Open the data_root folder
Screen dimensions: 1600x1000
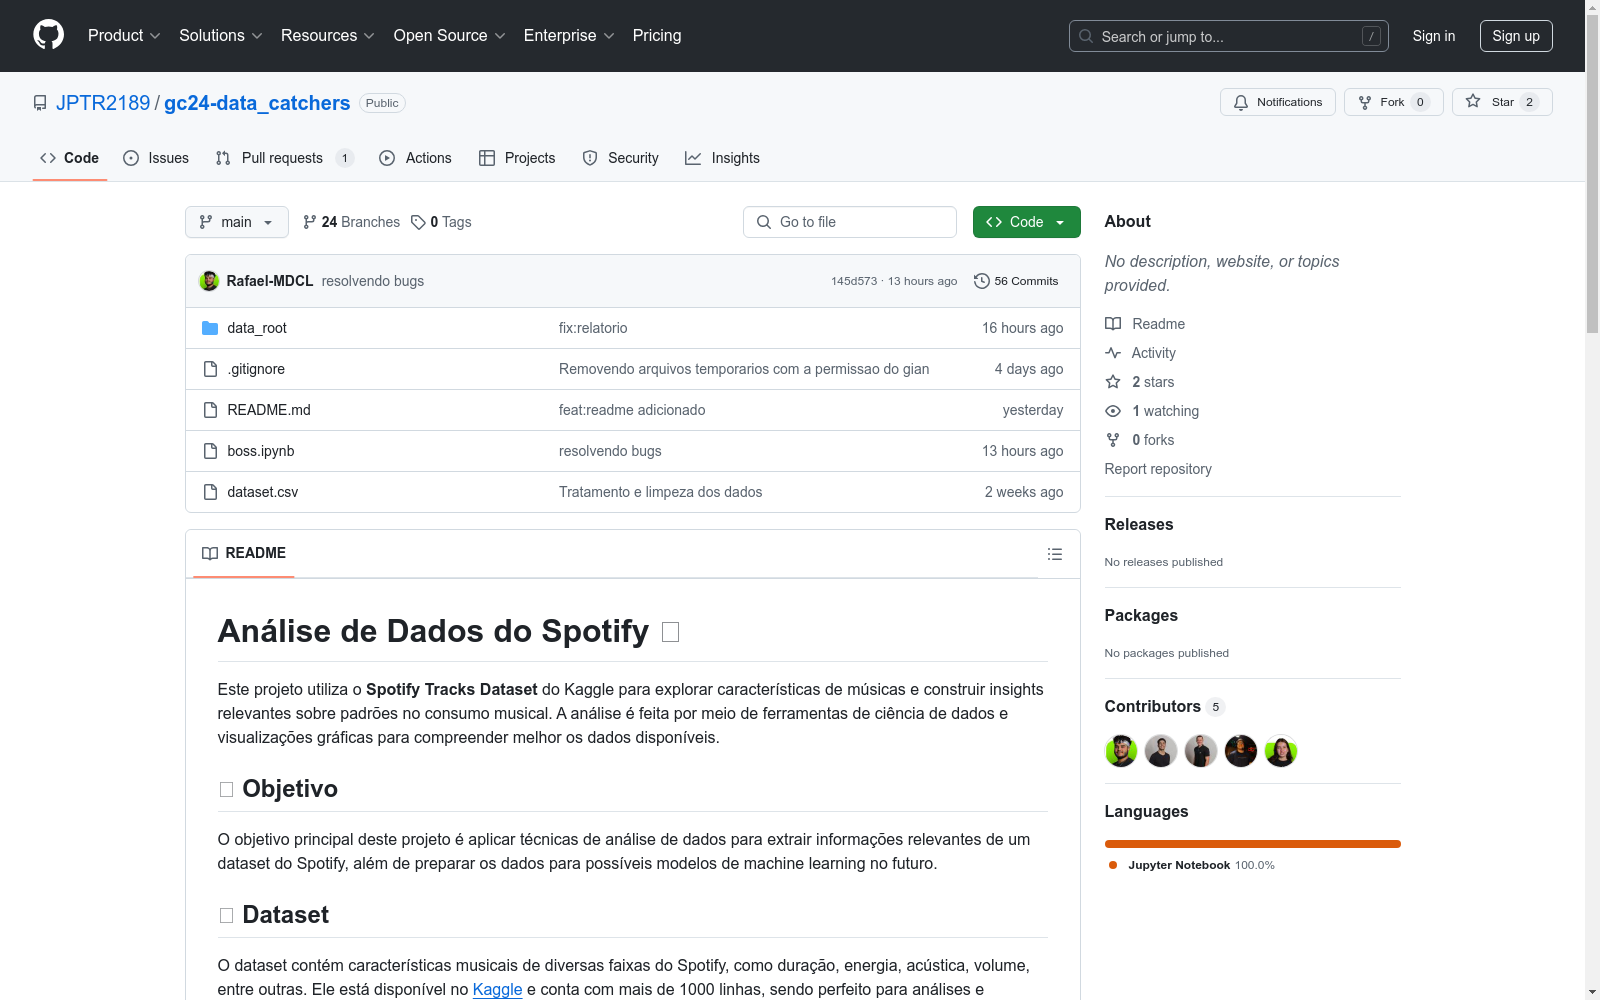coord(257,328)
